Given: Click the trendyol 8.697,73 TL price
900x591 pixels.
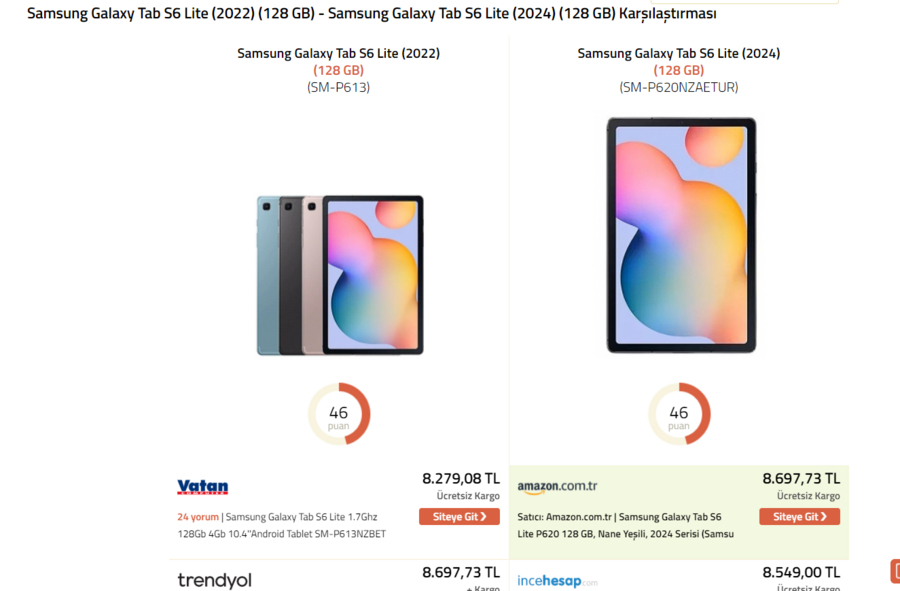Looking at the screenshot, I should [x=460, y=573].
